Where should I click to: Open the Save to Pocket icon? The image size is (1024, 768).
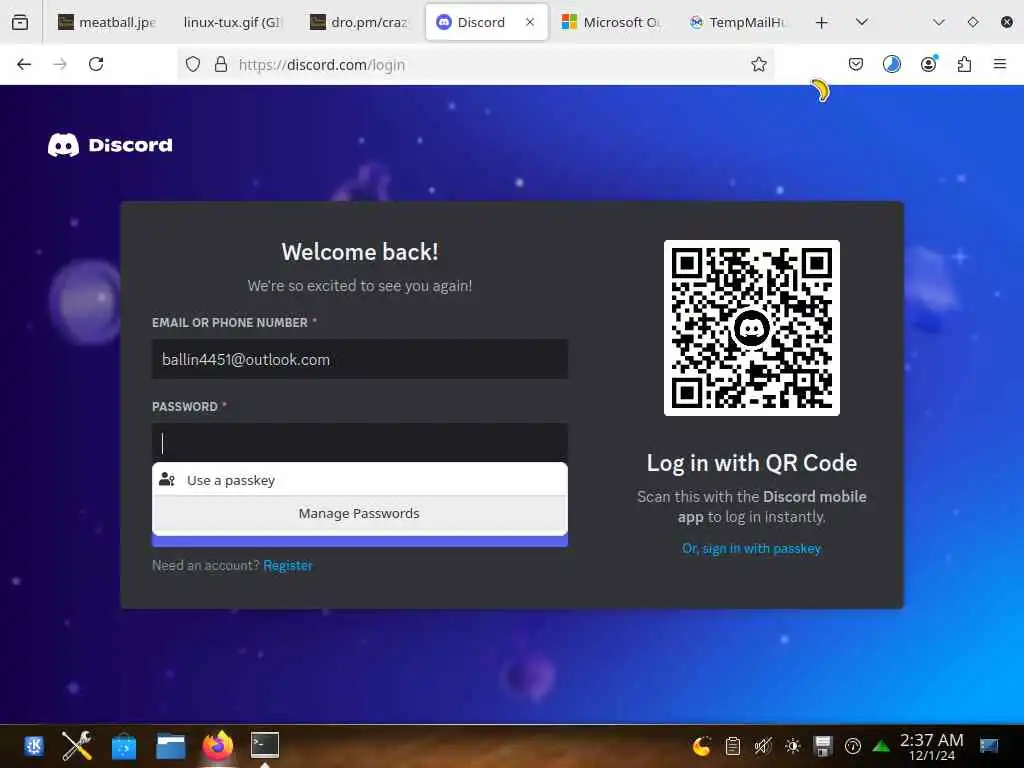(856, 64)
